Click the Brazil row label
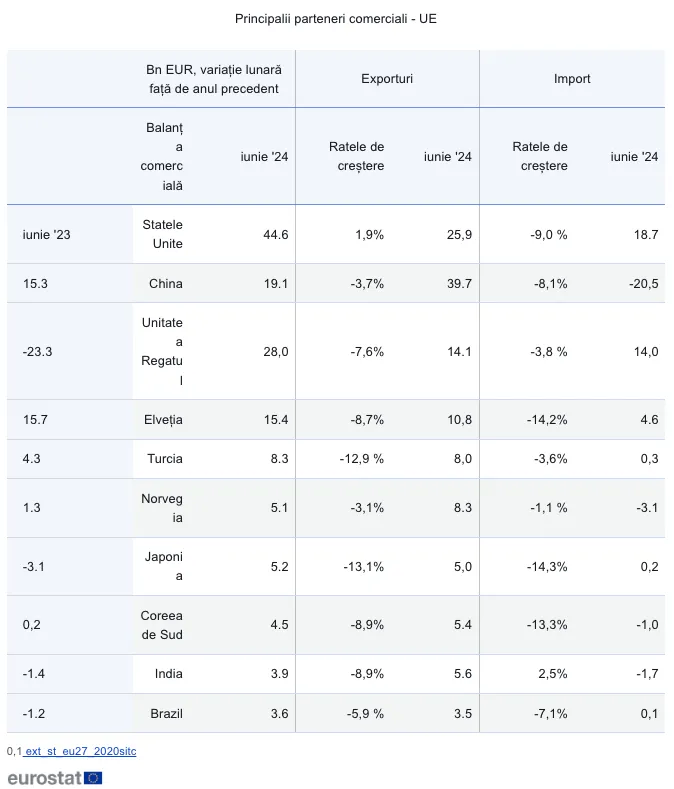The width and height of the screenshot is (674, 789). [166, 713]
